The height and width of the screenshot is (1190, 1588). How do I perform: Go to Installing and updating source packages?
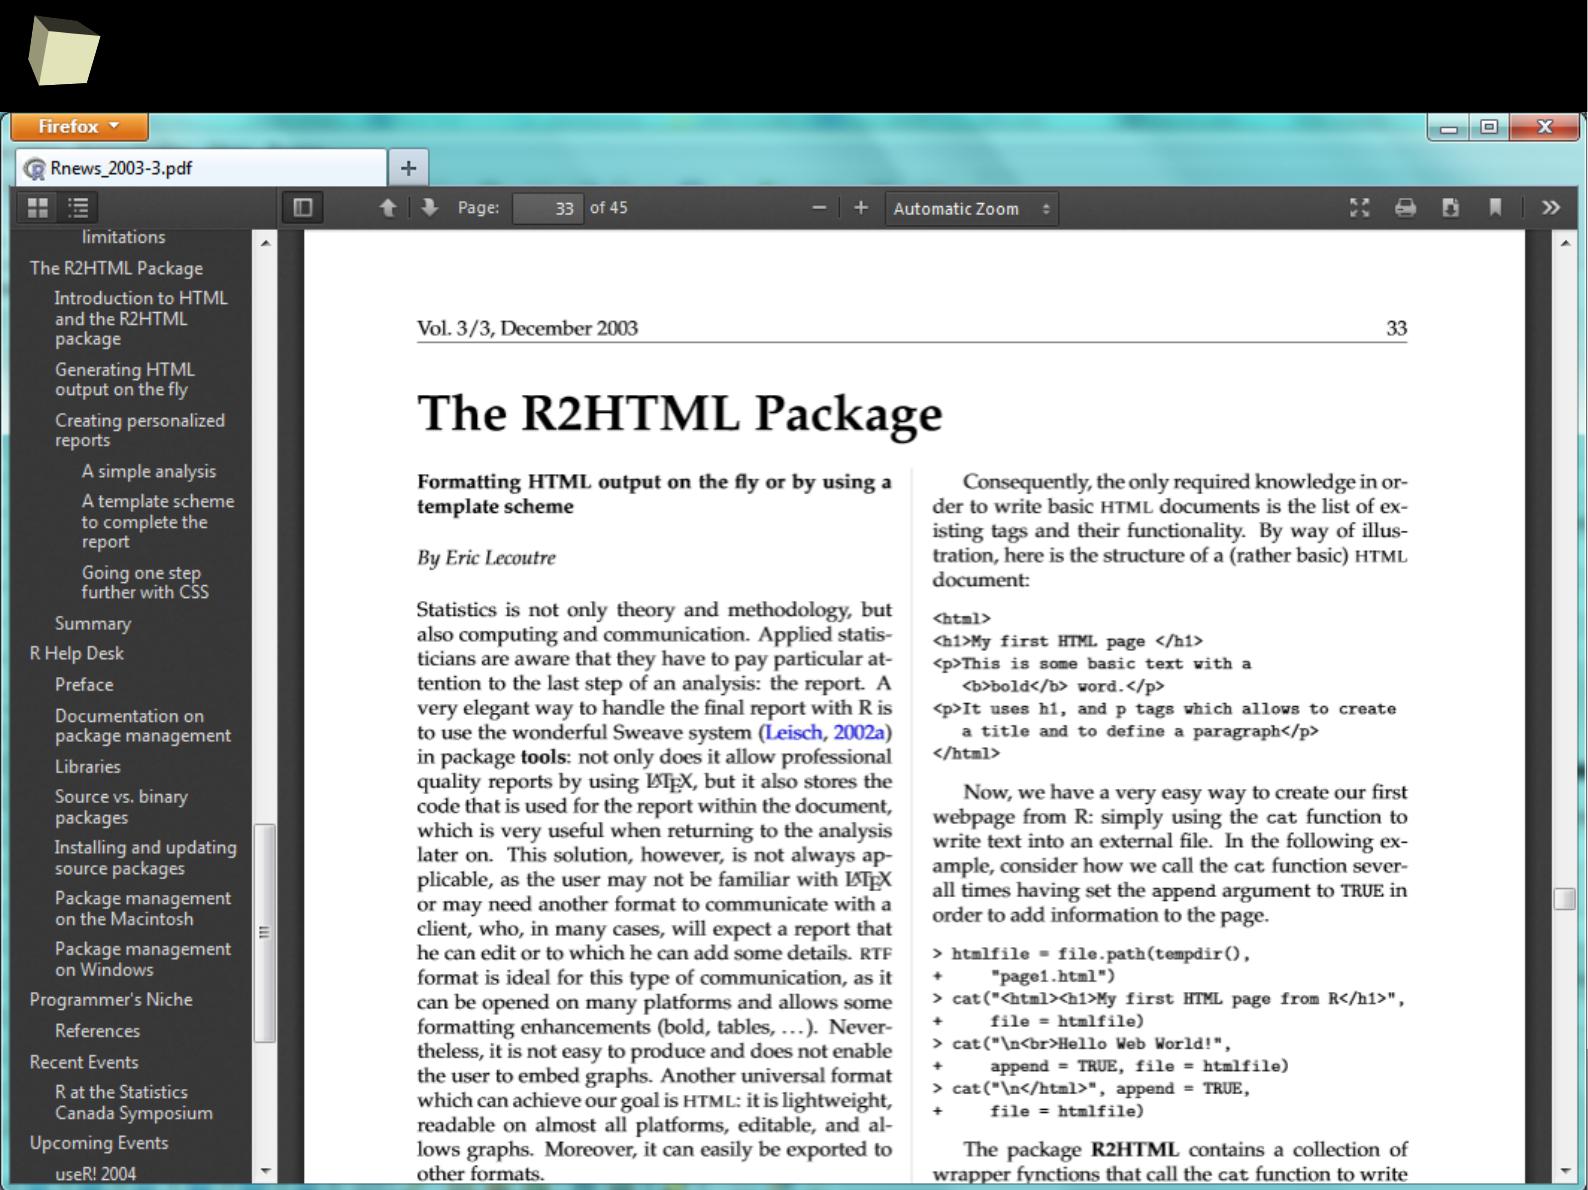(x=146, y=858)
